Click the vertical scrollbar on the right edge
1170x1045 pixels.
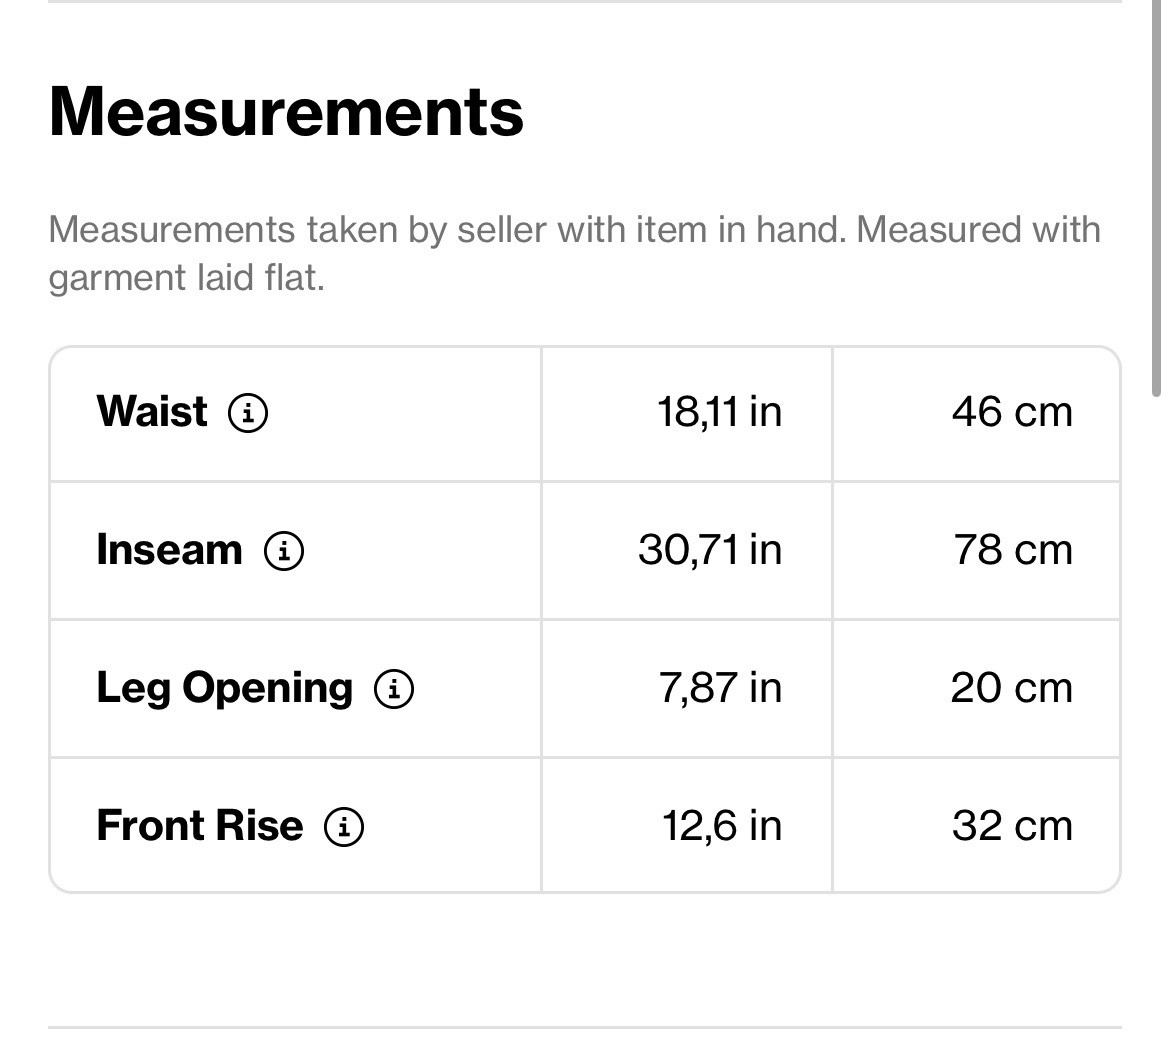click(x=1157, y=200)
